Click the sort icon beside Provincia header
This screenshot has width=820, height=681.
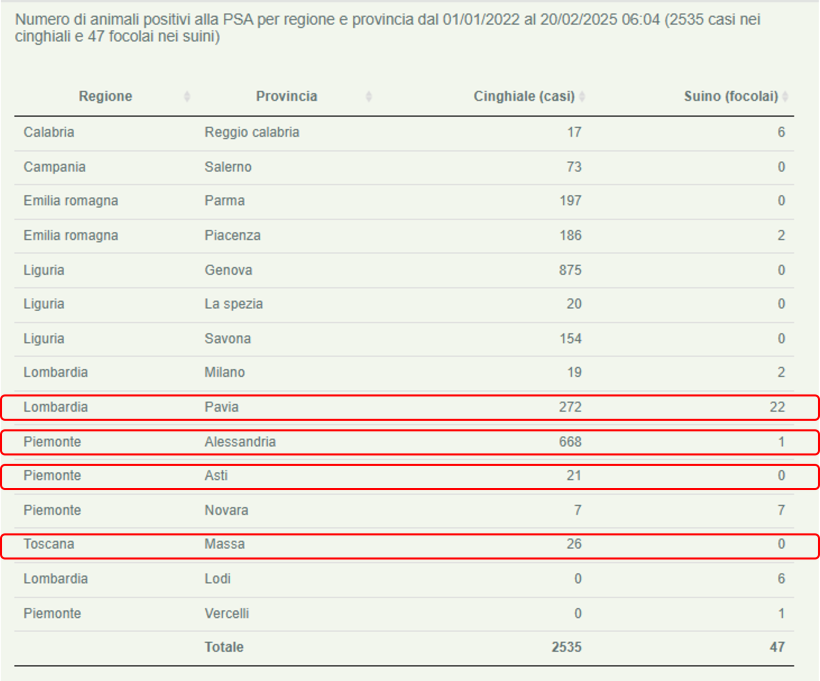(x=368, y=96)
